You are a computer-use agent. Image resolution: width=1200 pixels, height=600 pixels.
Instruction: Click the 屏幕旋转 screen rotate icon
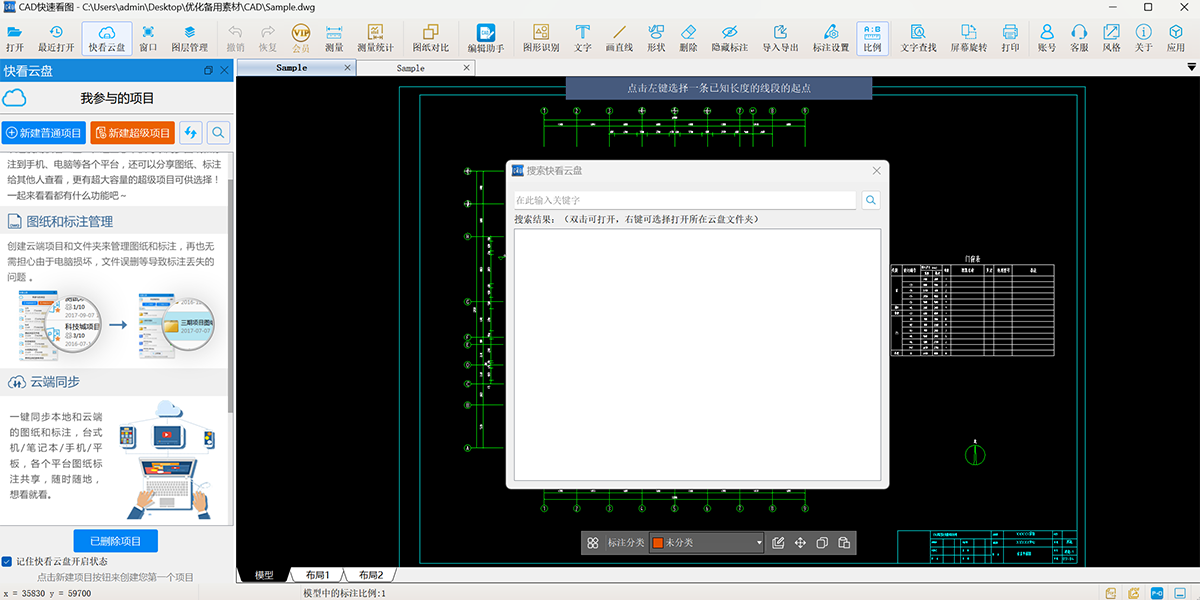coord(968,38)
